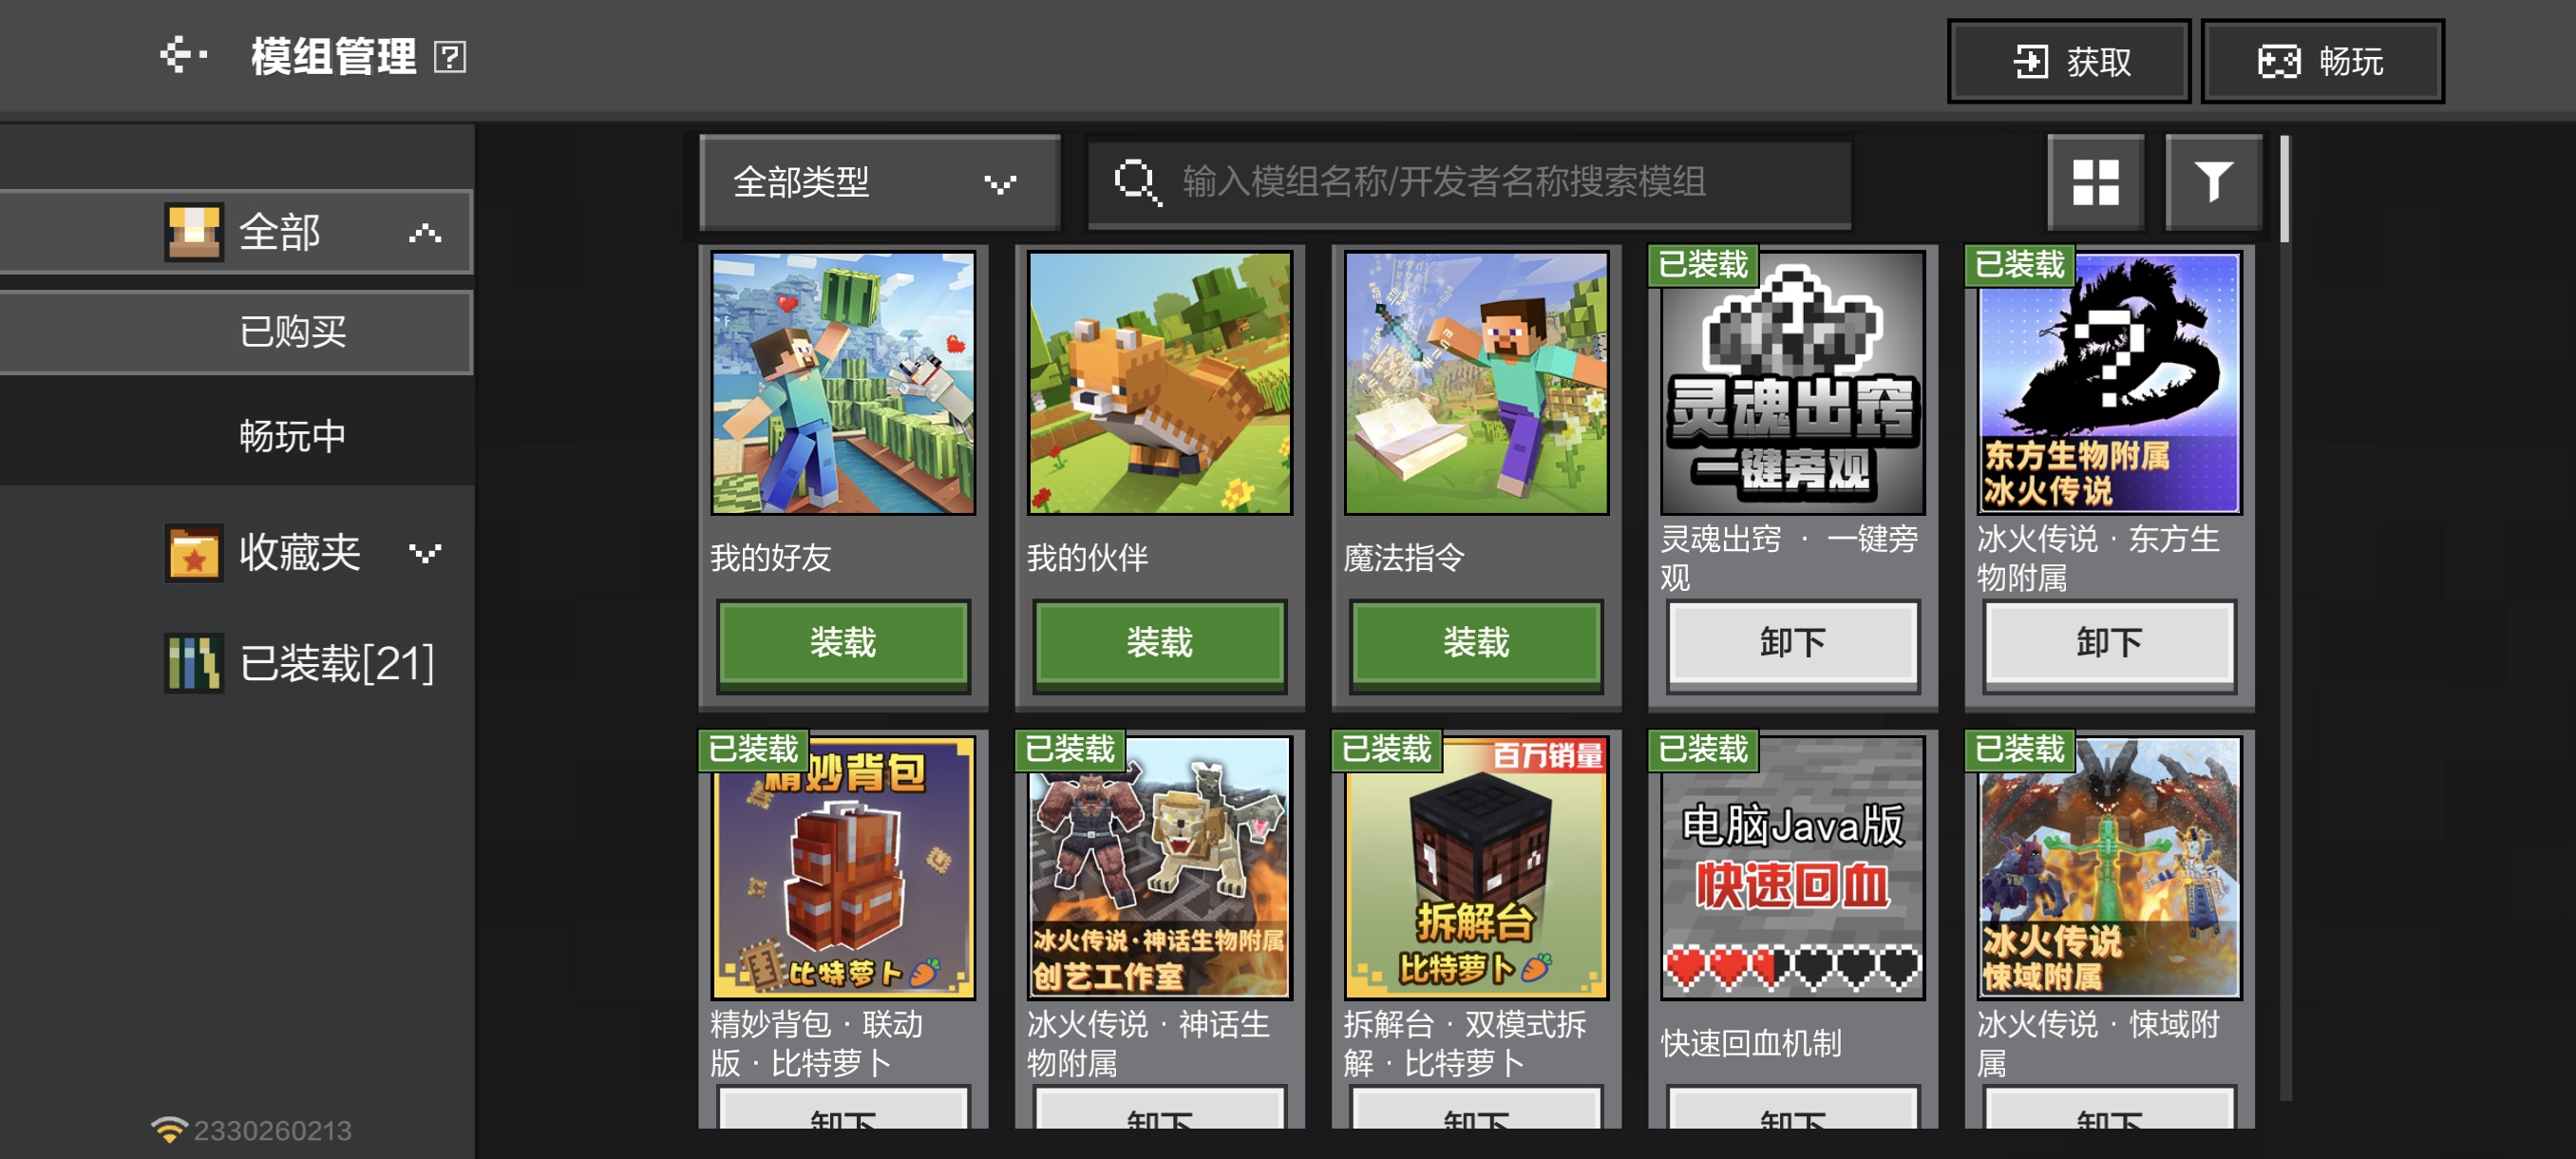
Task: Open the filter funnel icon
Action: (x=2213, y=182)
